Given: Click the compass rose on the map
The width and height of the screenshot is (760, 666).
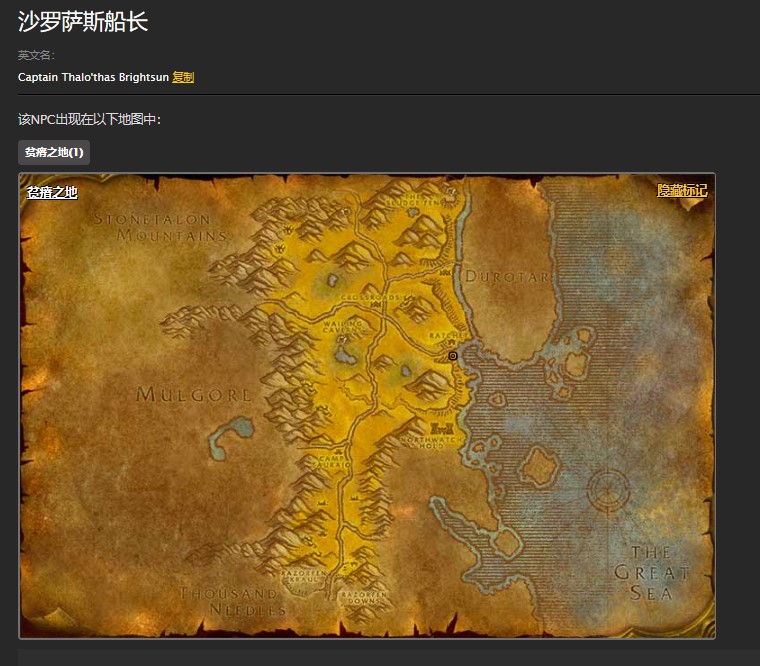Looking at the screenshot, I should tap(608, 489).
